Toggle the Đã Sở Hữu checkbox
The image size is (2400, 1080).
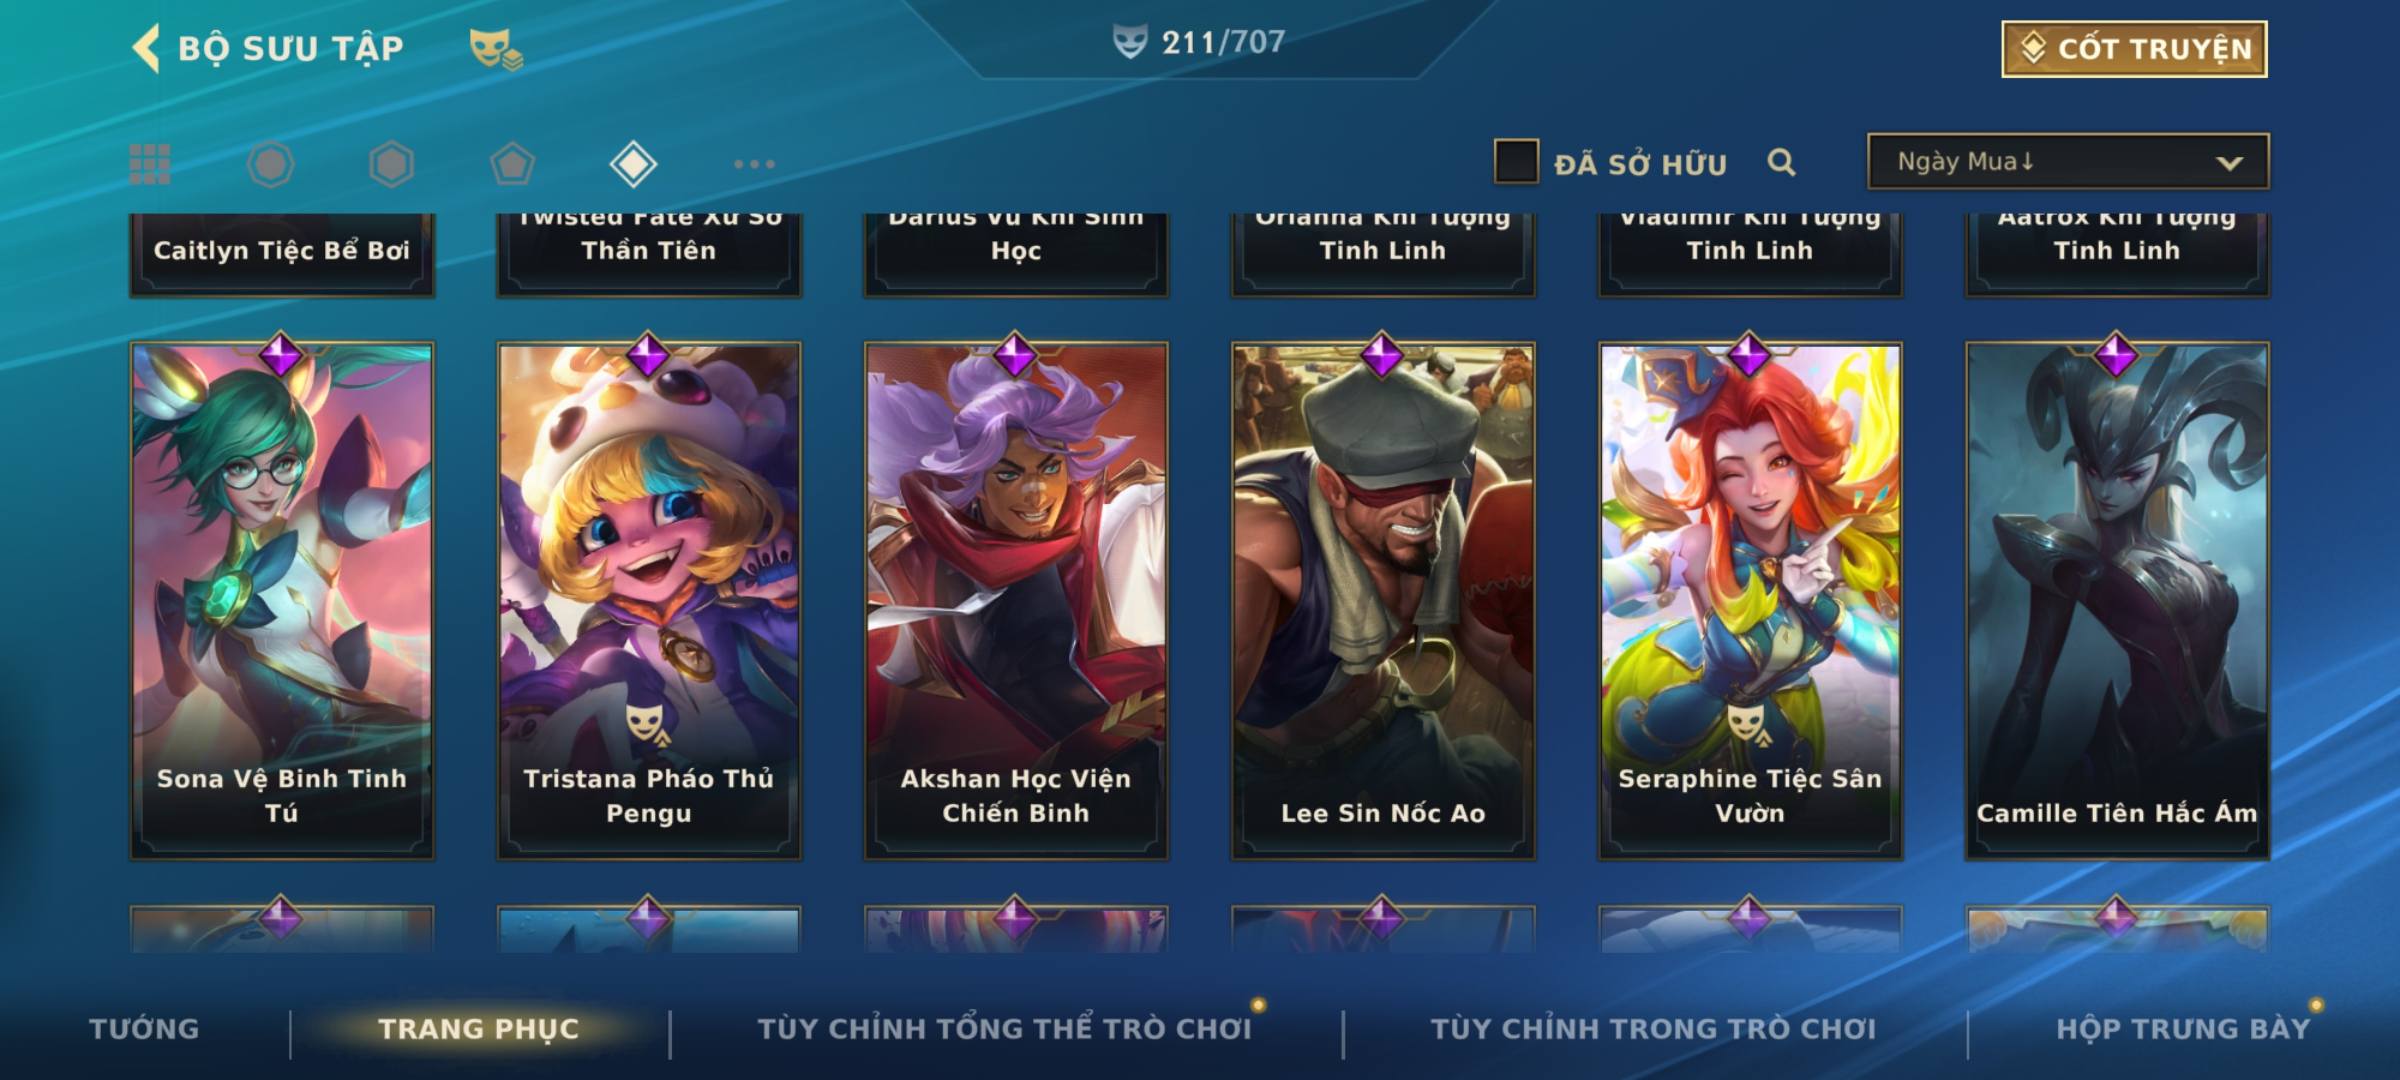coord(1516,162)
